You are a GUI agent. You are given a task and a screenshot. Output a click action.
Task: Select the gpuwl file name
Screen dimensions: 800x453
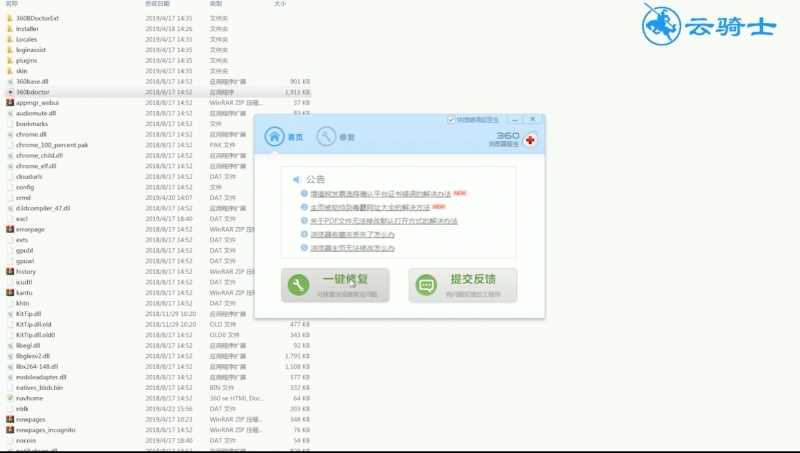tap(25, 261)
